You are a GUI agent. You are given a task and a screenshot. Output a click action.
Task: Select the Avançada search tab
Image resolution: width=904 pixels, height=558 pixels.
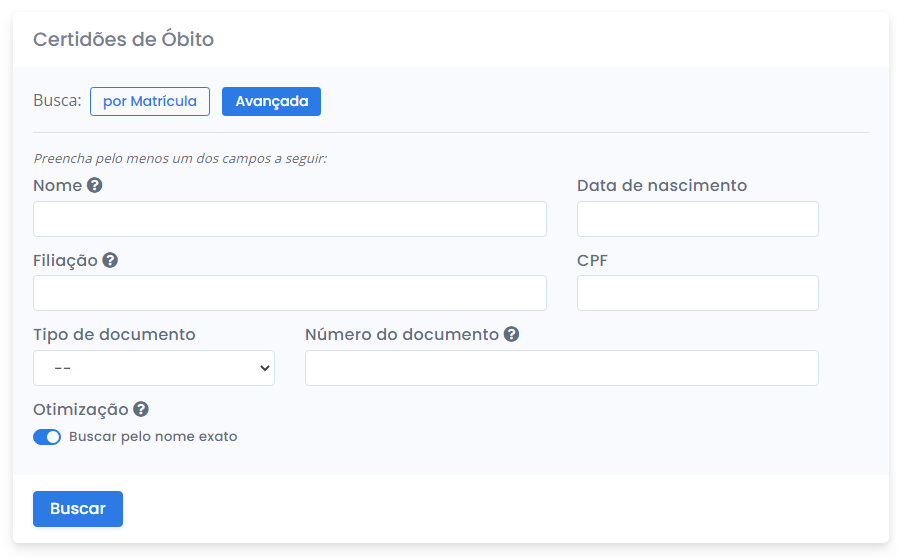click(x=271, y=102)
